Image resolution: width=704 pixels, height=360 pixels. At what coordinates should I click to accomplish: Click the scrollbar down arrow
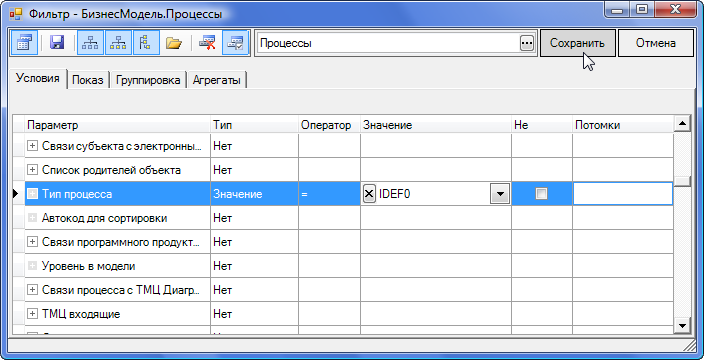(682, 325)
